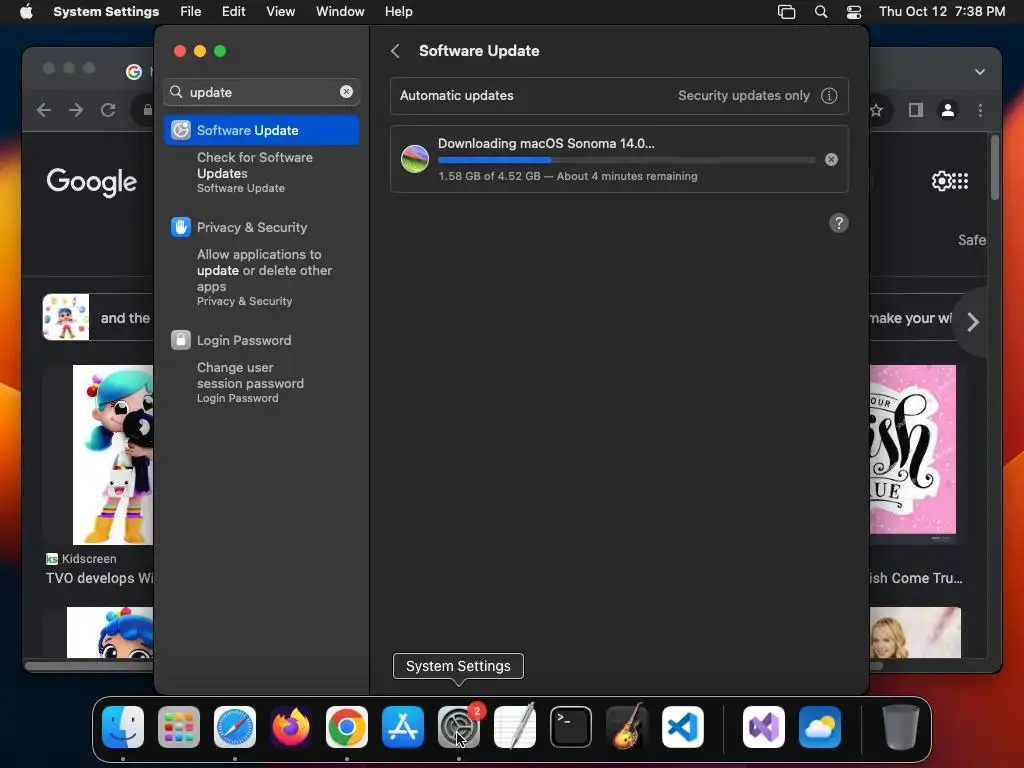
Task: Open Automatic updates row
Action: [x=619, y=95]
